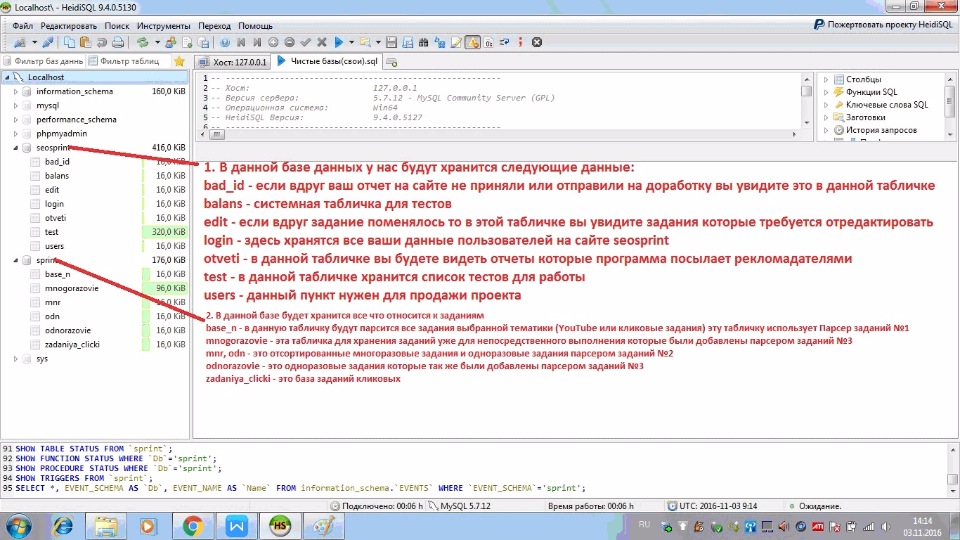
Task: Click the post changes checkmark icon
Action: click(306, 42)
